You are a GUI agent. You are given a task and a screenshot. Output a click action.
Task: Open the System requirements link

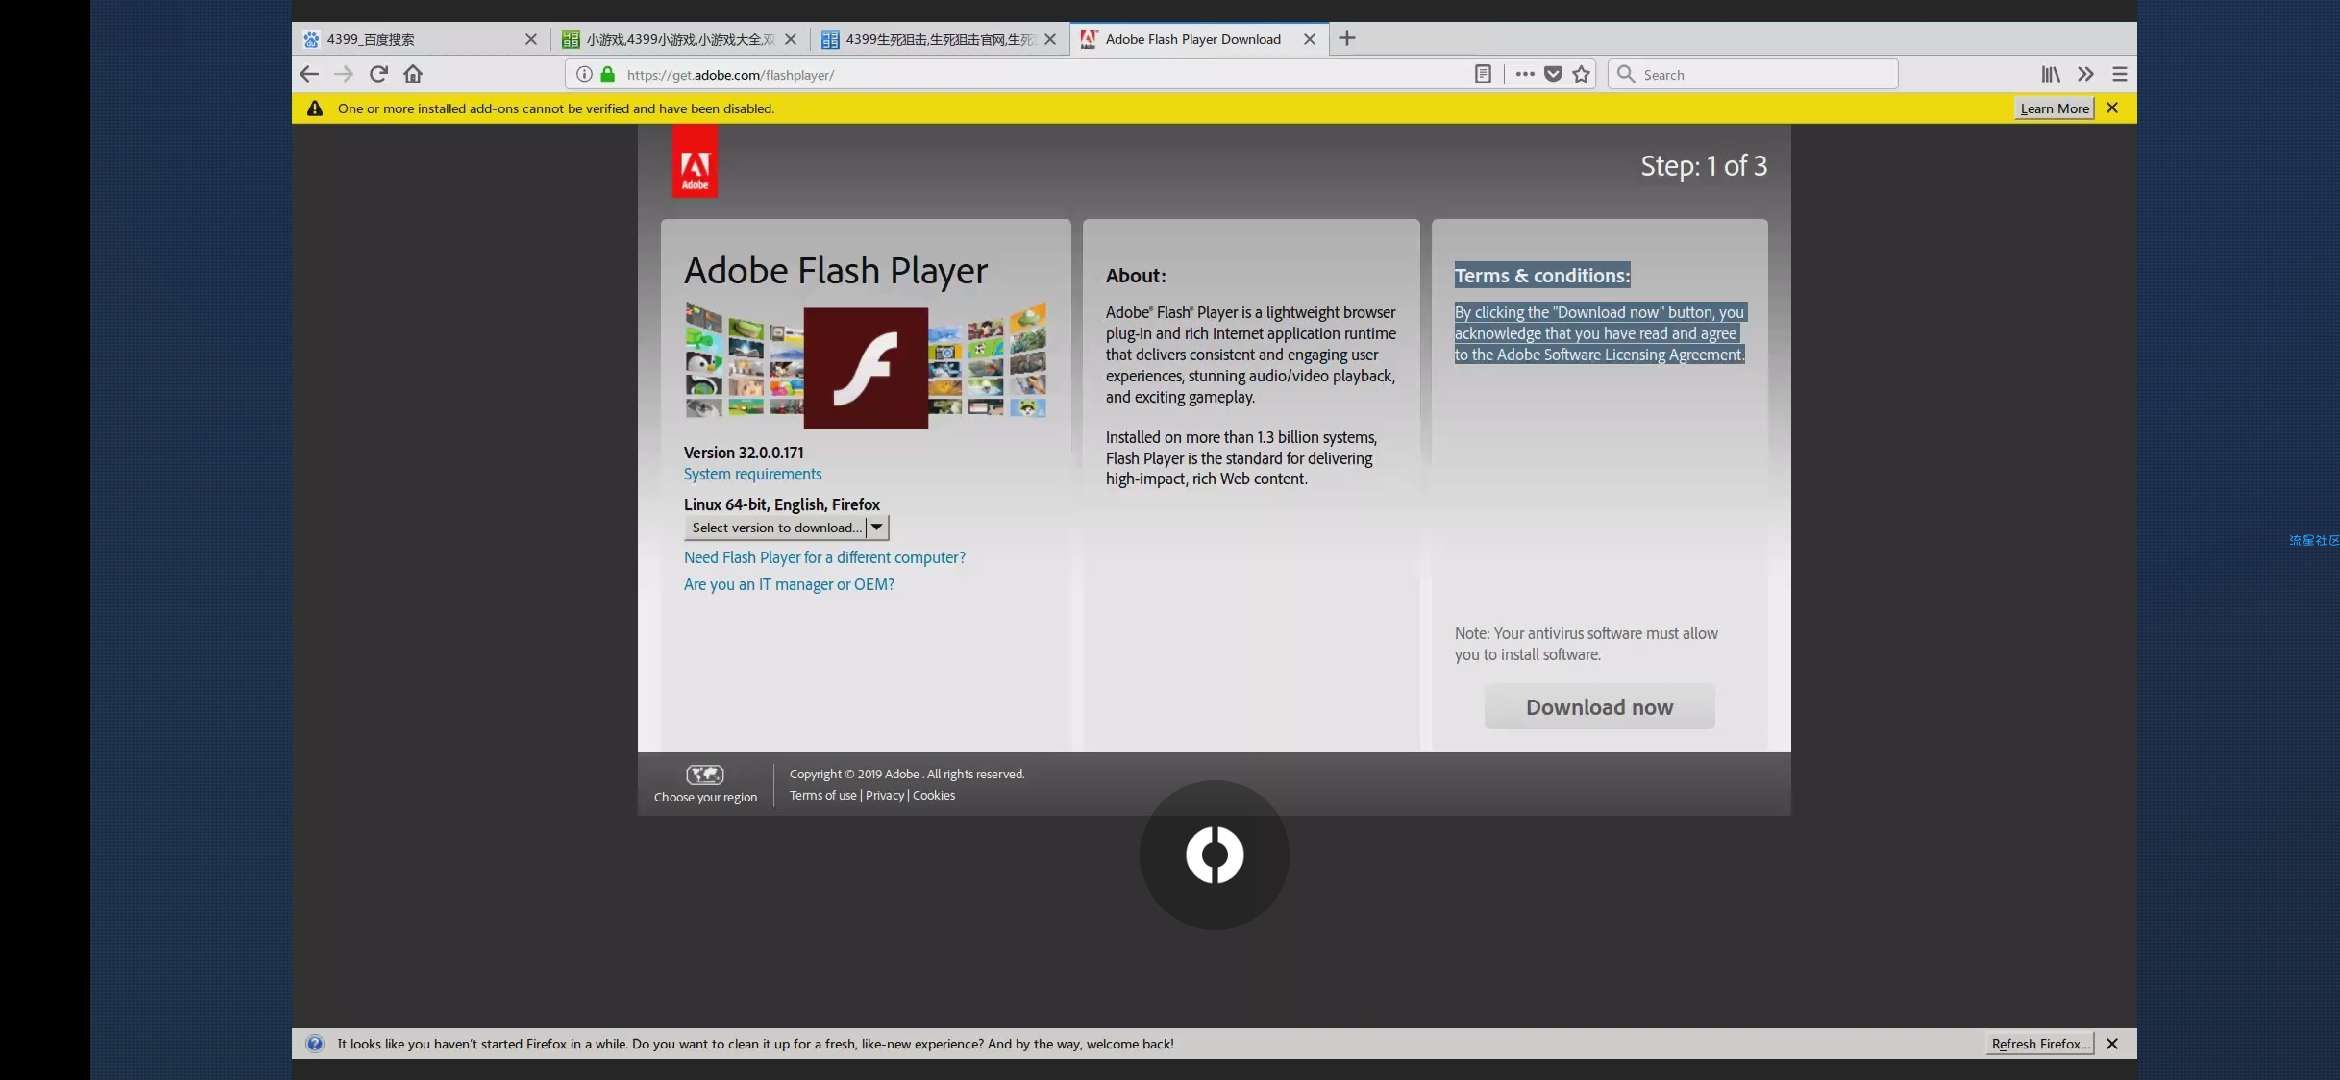click(x=752, y=474)
